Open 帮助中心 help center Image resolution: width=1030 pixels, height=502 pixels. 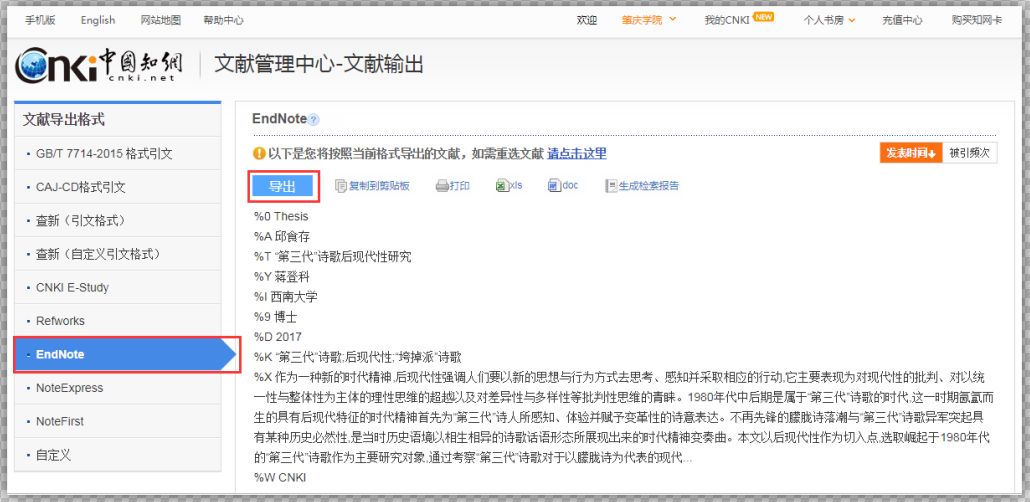[x=223, y=20]
